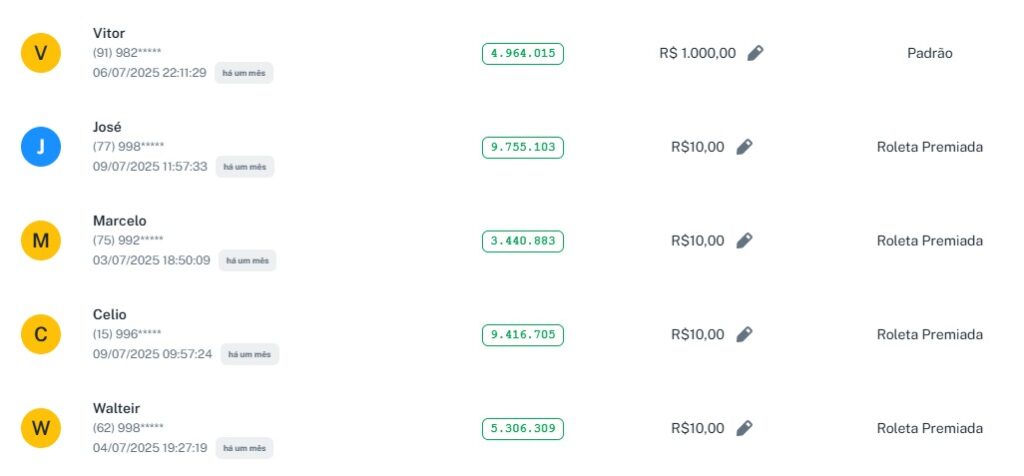This screenshot has width=1024, height=476.
Task: Click the pencil icon in José's row
Action: [743, 147]
